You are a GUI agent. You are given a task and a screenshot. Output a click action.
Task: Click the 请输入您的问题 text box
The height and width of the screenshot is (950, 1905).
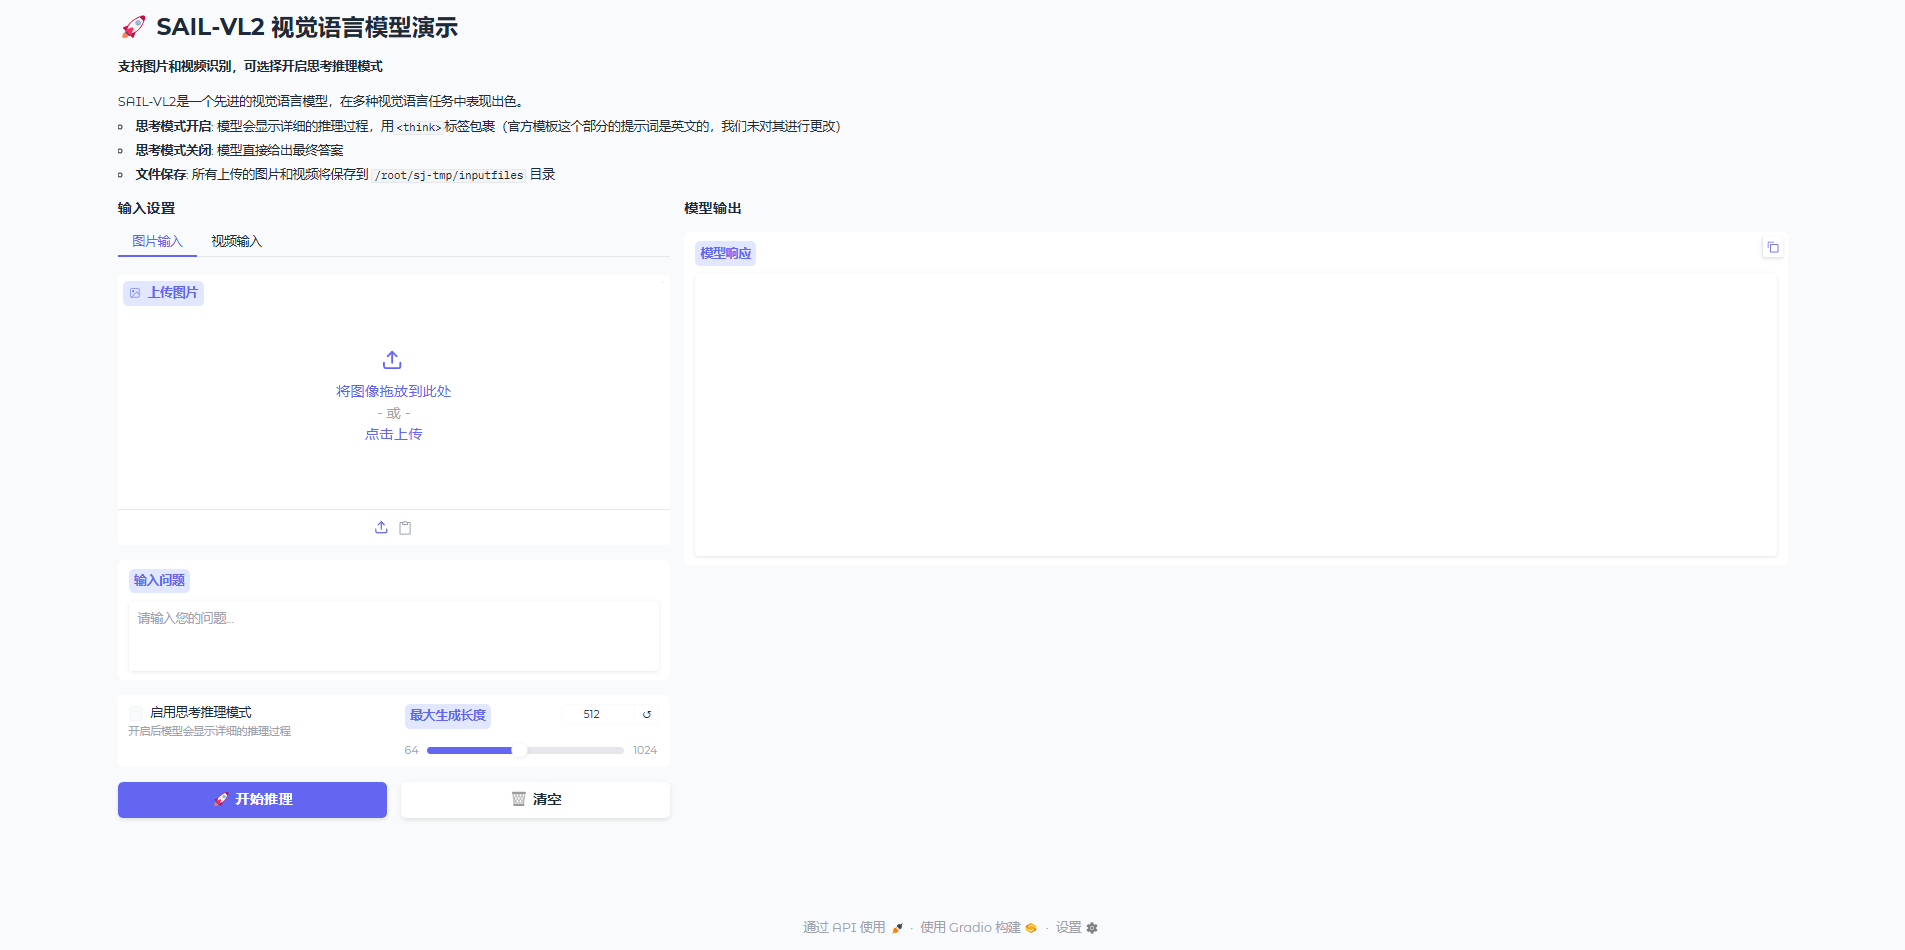click(x=394, y=635)
